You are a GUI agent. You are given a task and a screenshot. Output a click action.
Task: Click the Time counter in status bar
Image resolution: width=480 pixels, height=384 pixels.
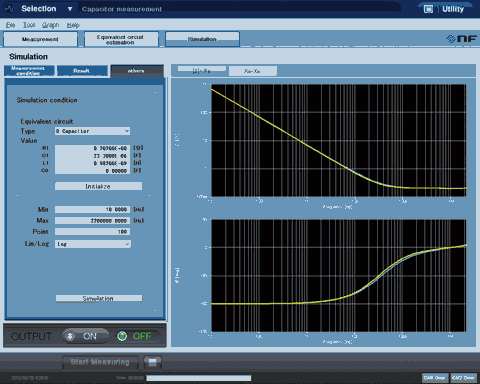[130, 378]
